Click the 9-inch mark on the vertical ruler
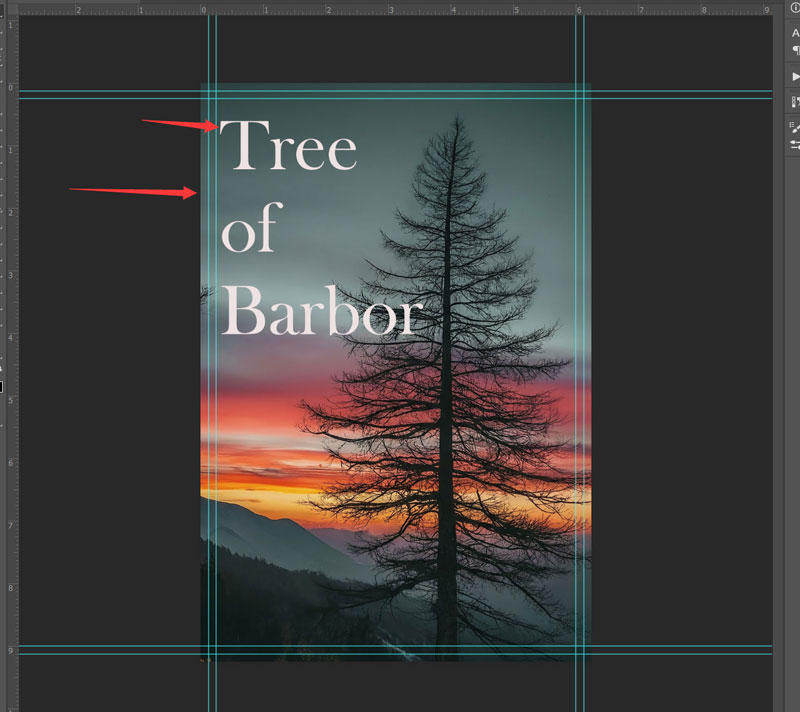 point(10,651)
